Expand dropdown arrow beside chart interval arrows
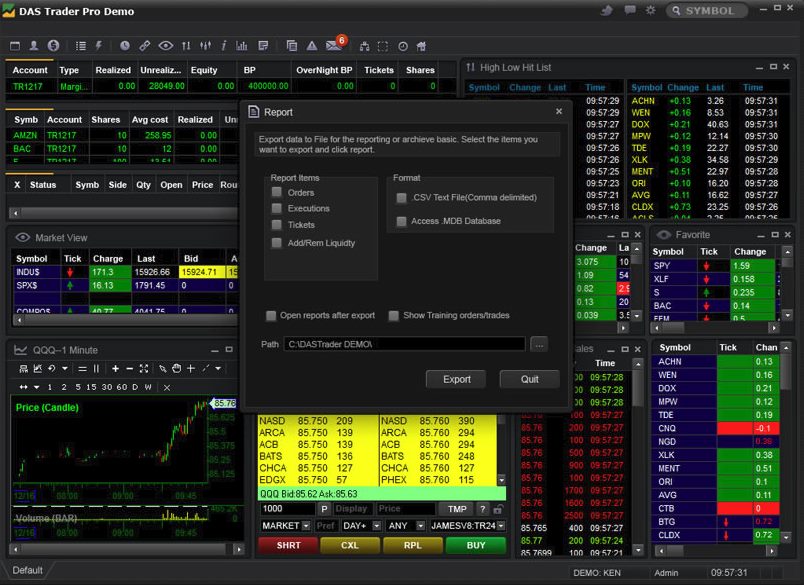The image size is (804, 585). pyautogui.click(x=36, y=387)
